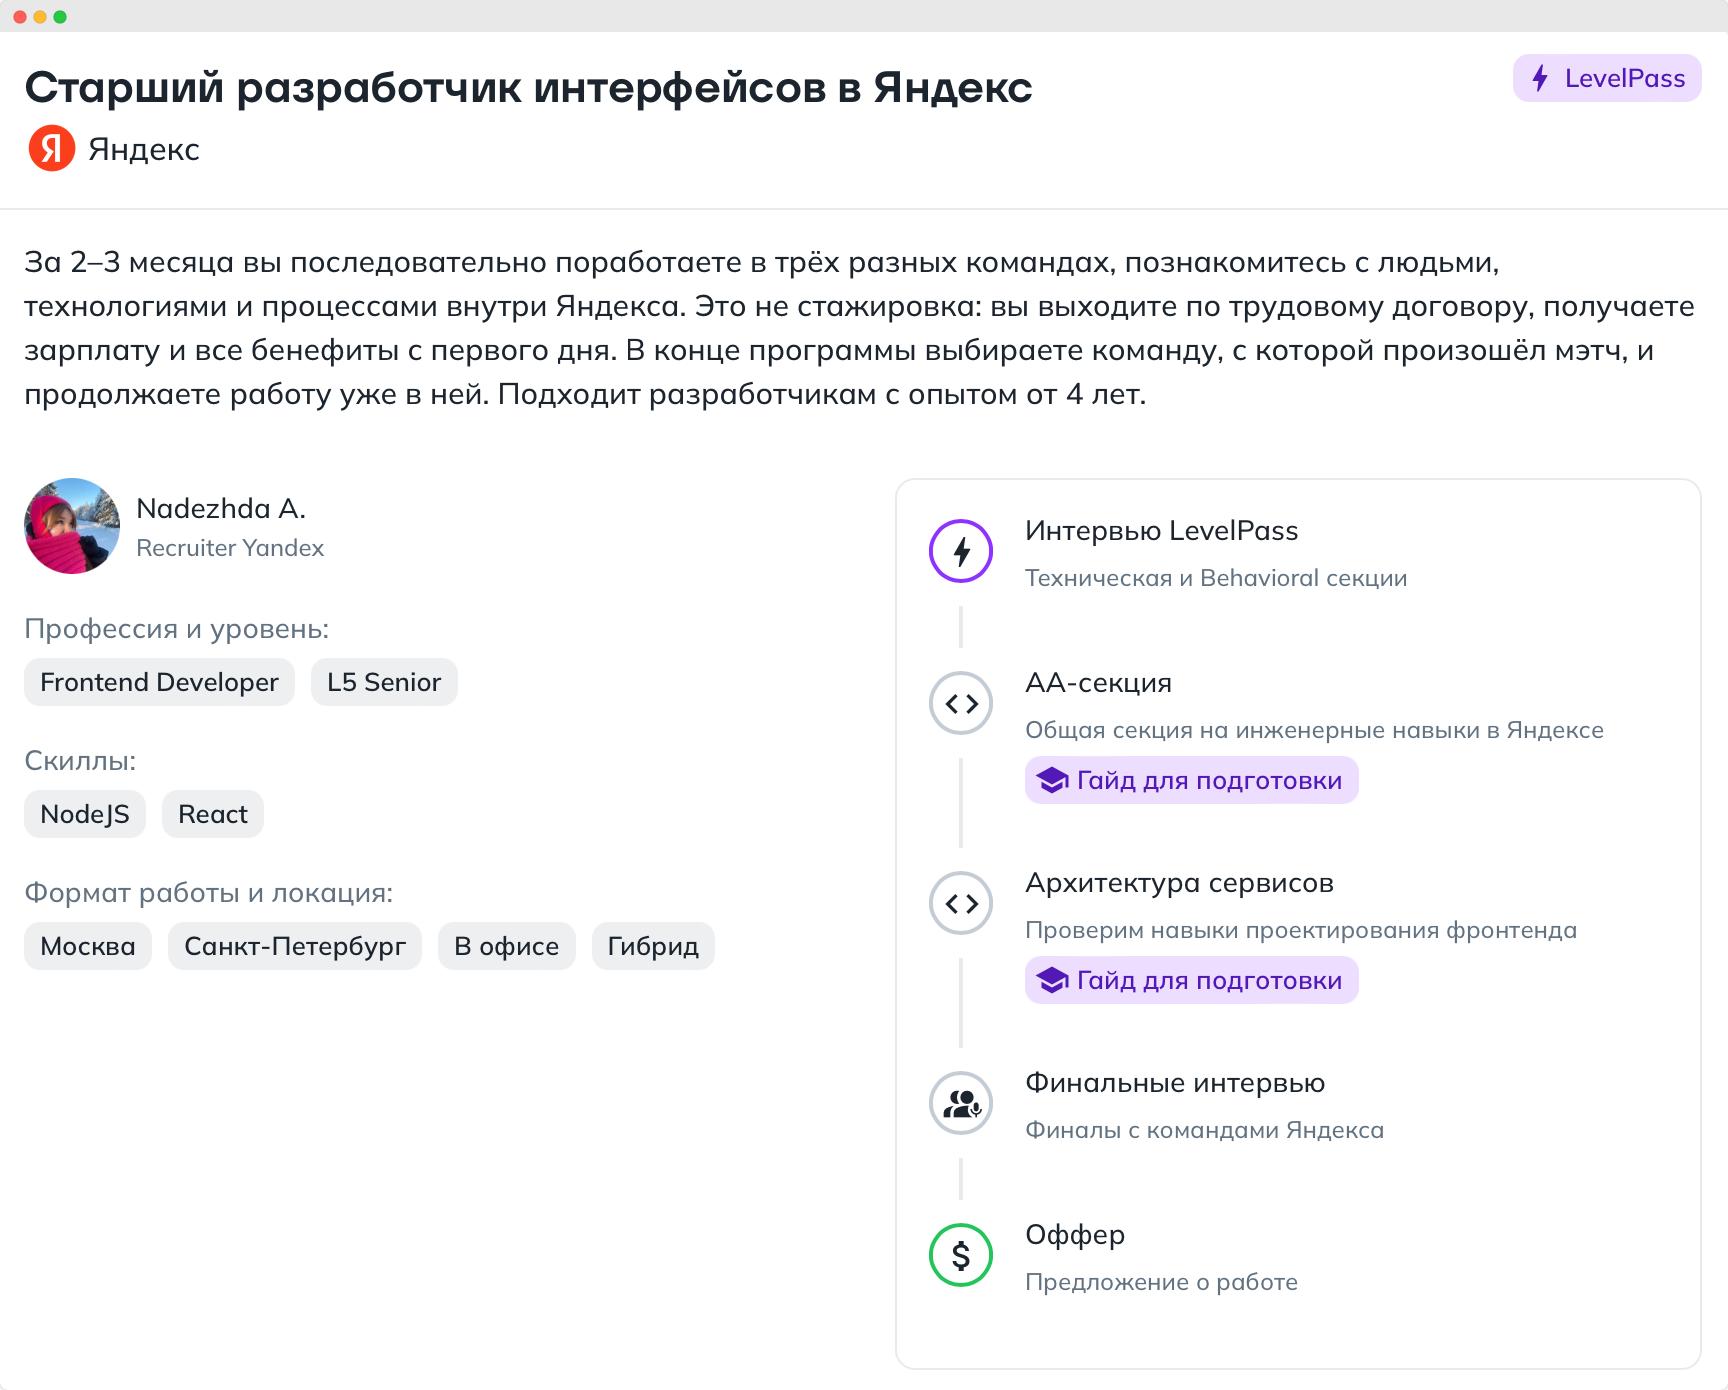Click Проверим навыки проектирования фронтенда text

pos(1301,930)
